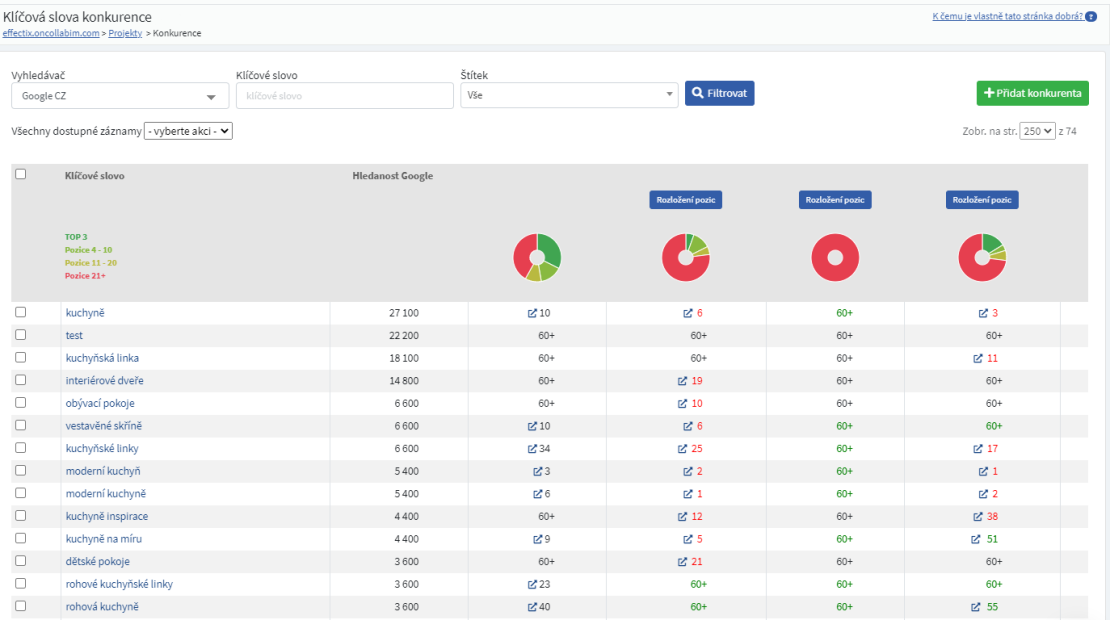This screenshot has width=1110, height=620.
Task: Open external link icon beside 6 in moderní kuchyně row
Action: 537,494
